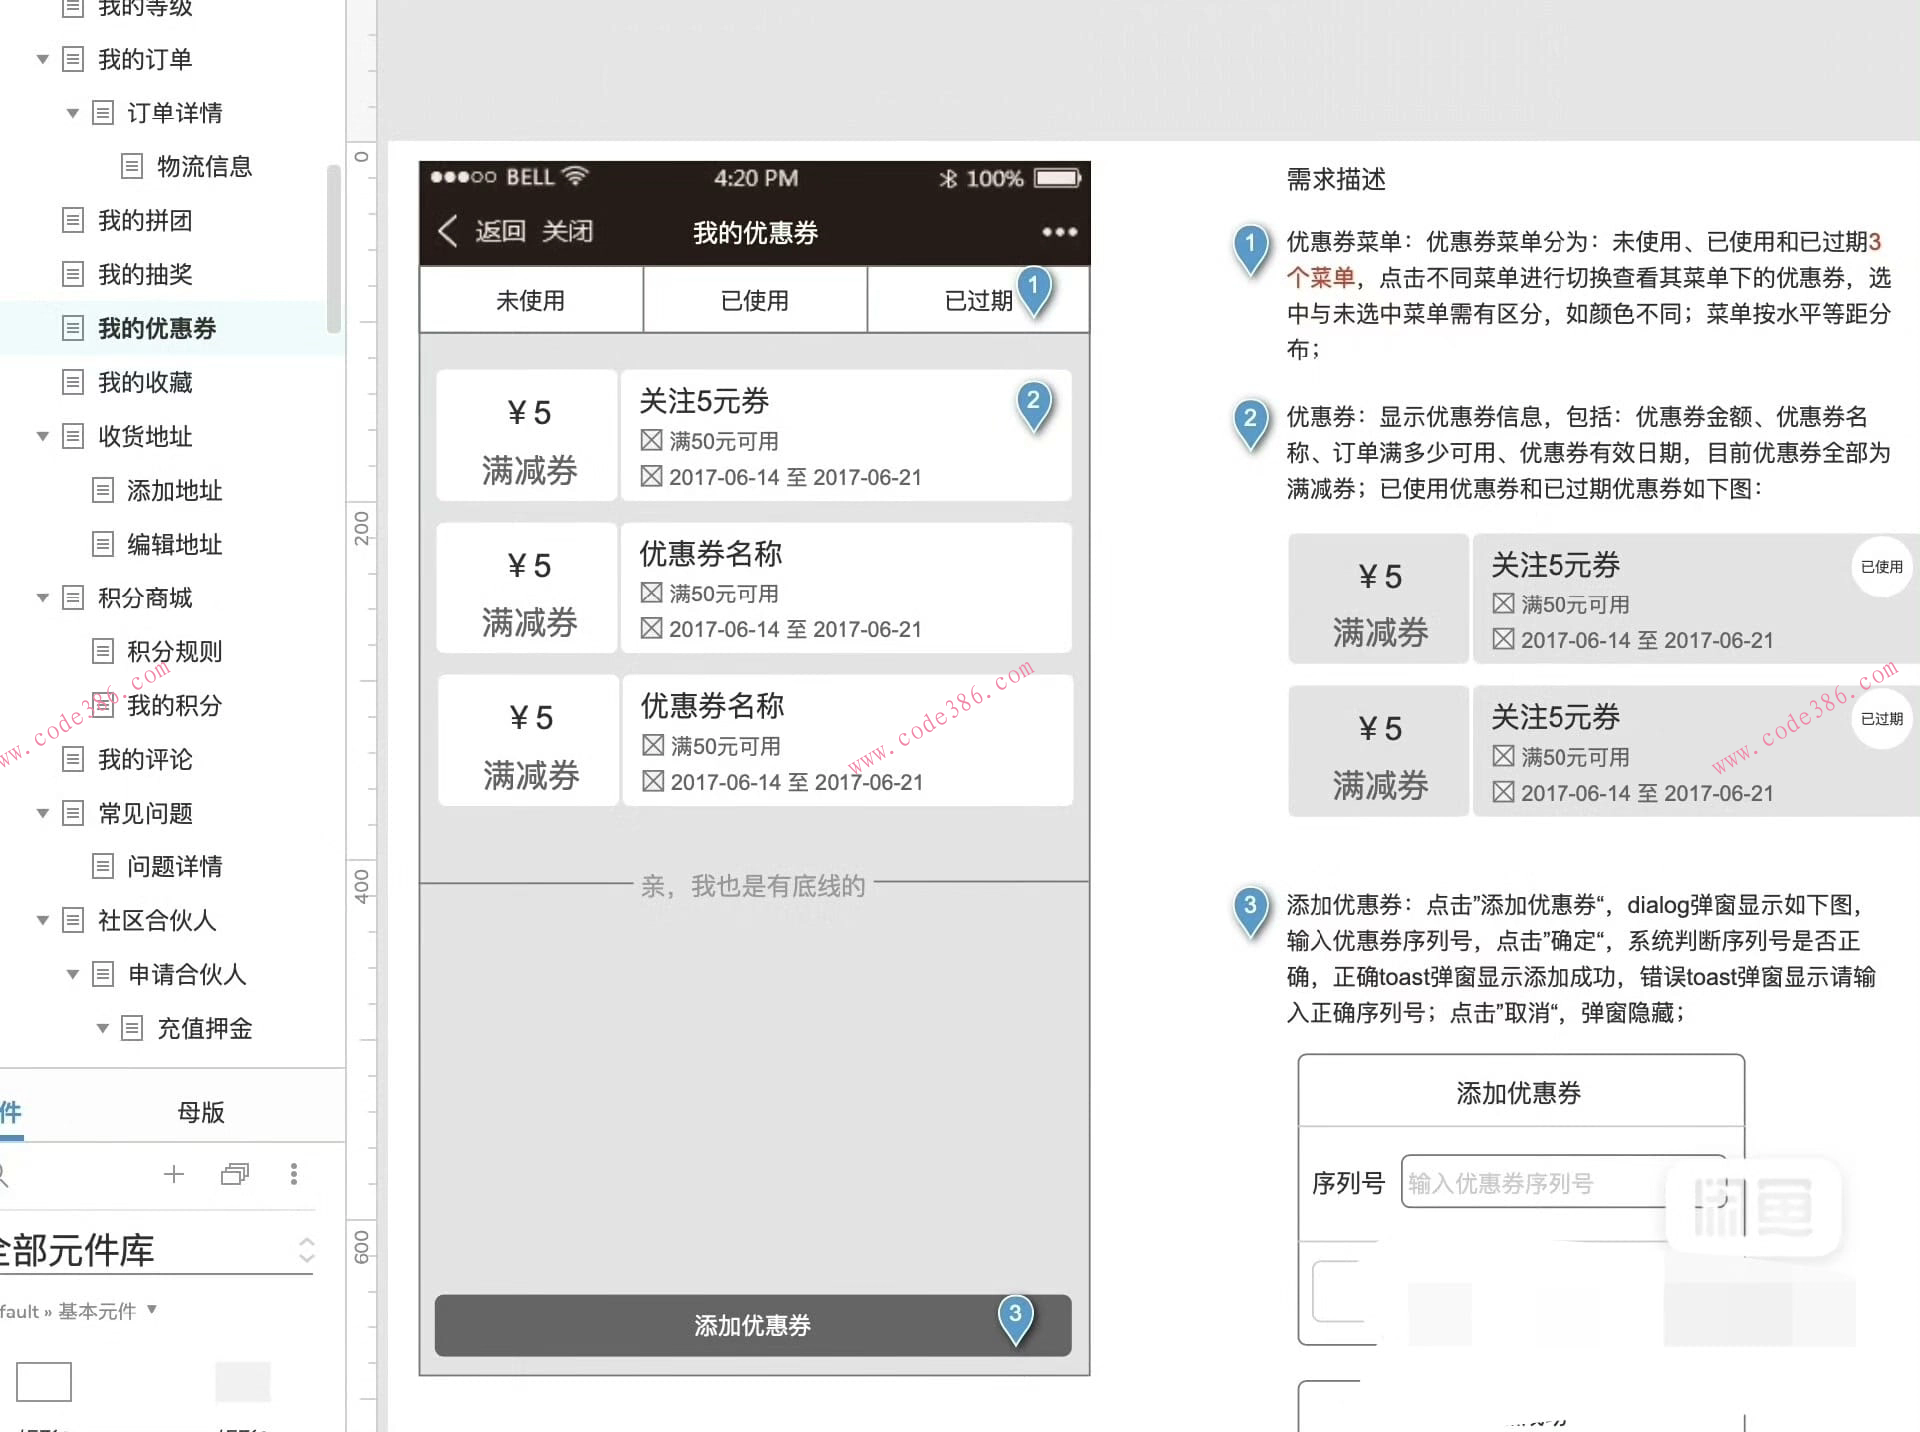Screen dimensions: 1920x1432
Task: Switch to the 母版 tab
Action: [201, 1112]
